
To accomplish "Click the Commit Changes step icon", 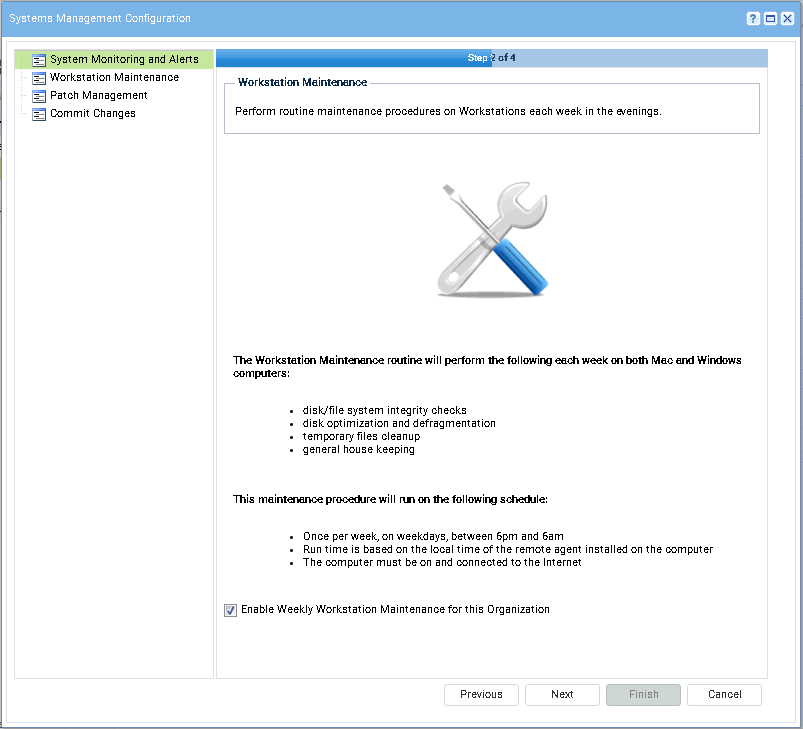I will (x=39, y=114).
